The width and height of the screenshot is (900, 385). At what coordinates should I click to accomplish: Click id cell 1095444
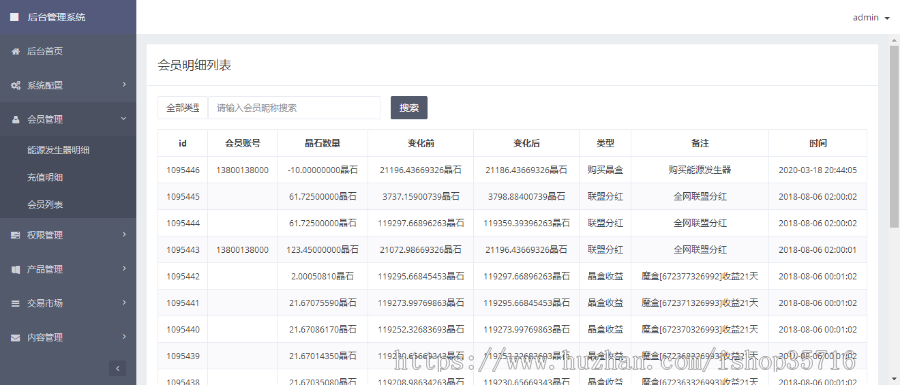click(x=183, y=223)
